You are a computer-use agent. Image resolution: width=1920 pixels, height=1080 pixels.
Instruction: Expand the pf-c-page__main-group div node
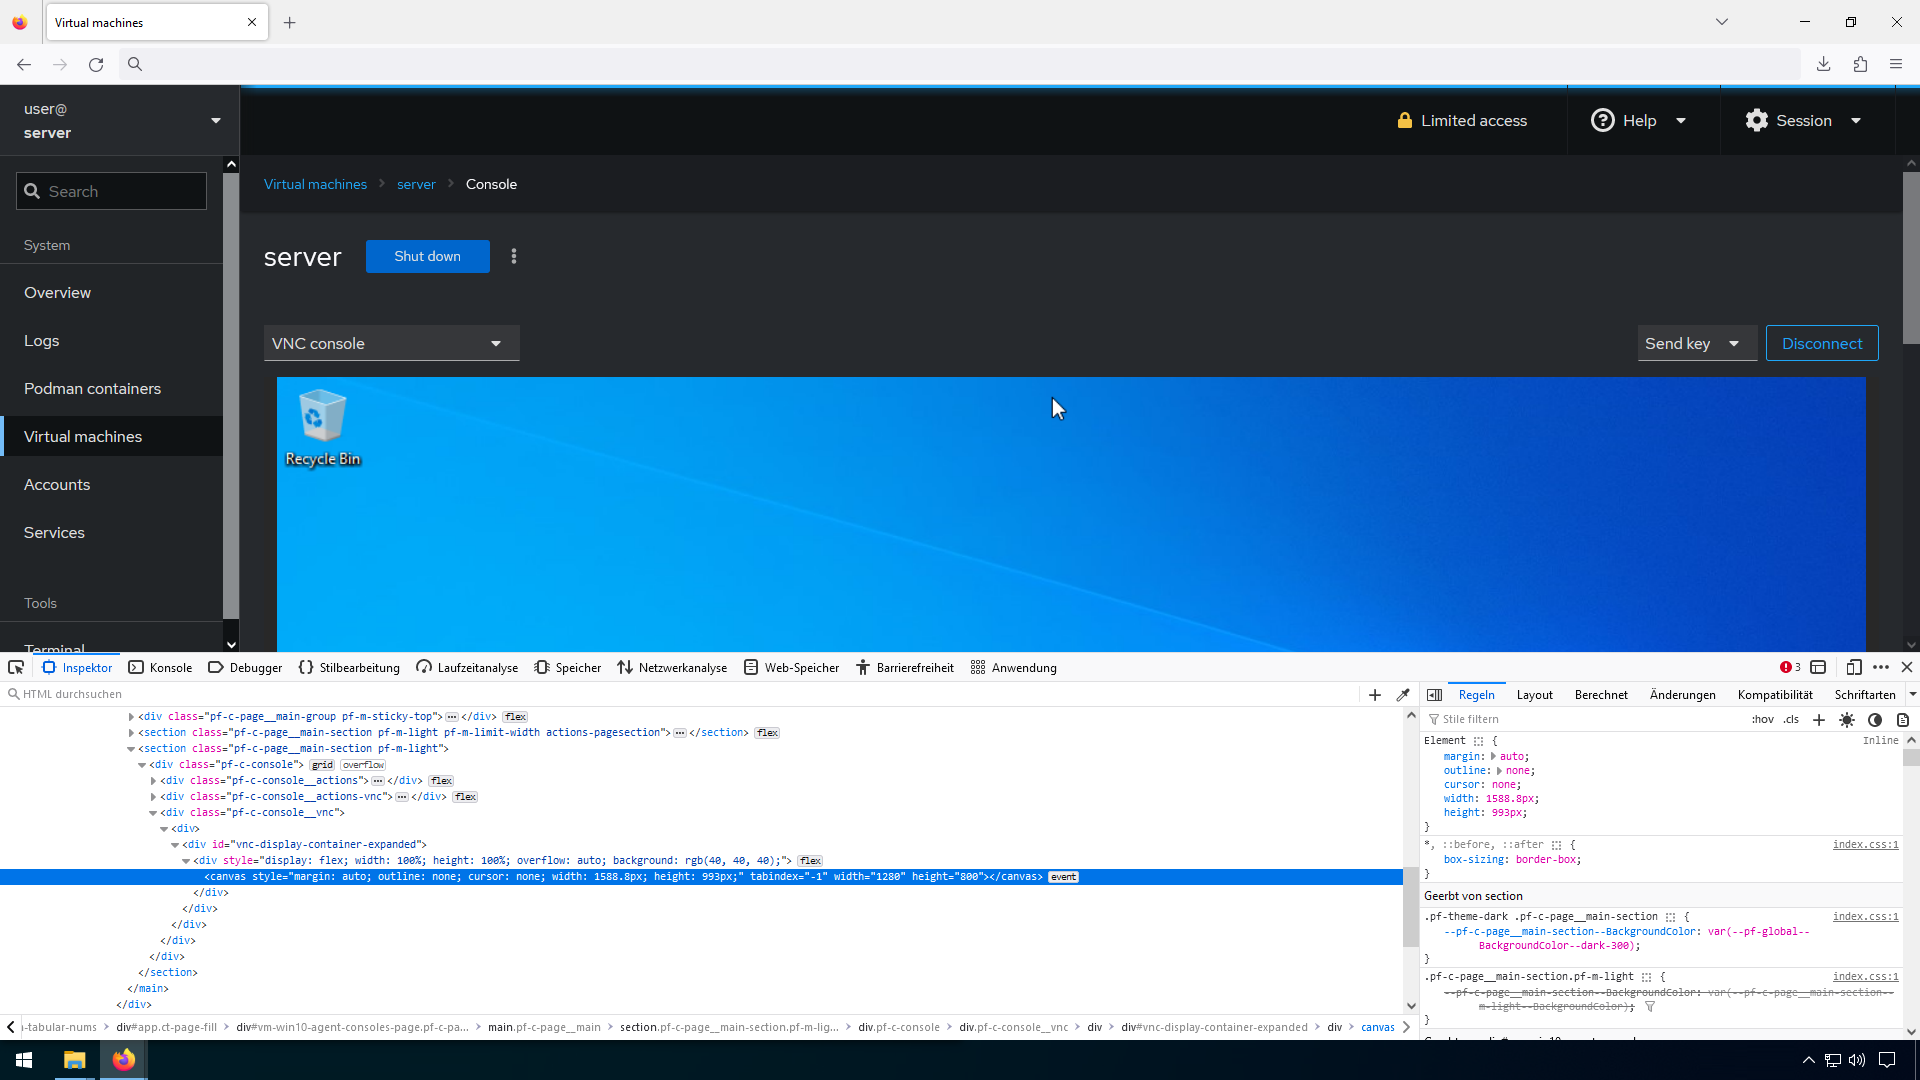[130, 716]
